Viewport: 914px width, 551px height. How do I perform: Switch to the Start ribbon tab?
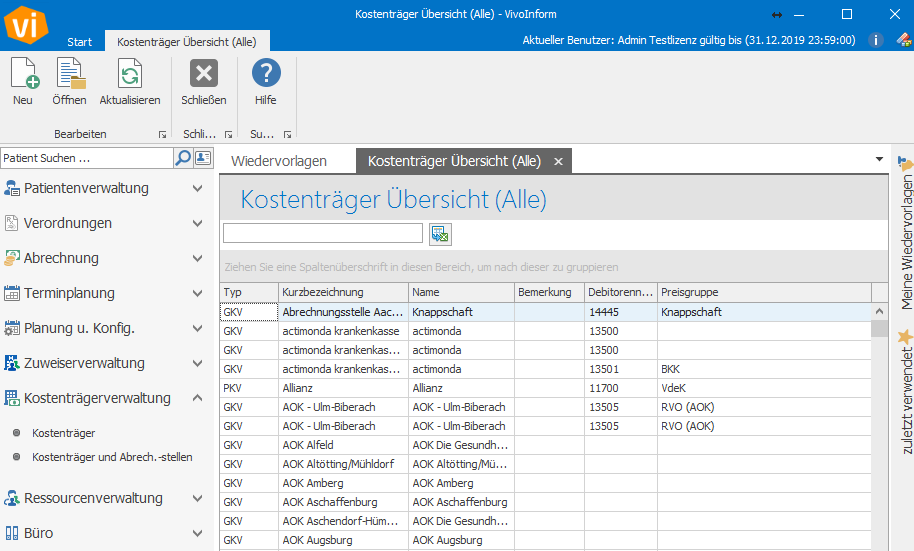[79, 41]
